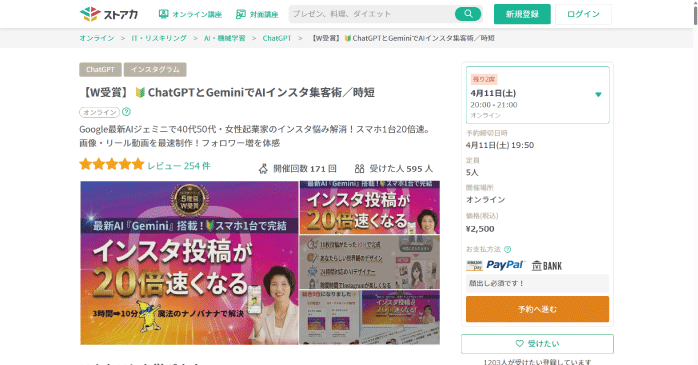Go to ChatGPT breadcrumb link
Viewport: 698px width, 365px height.
pyautogui.click(x=276, y=38)
